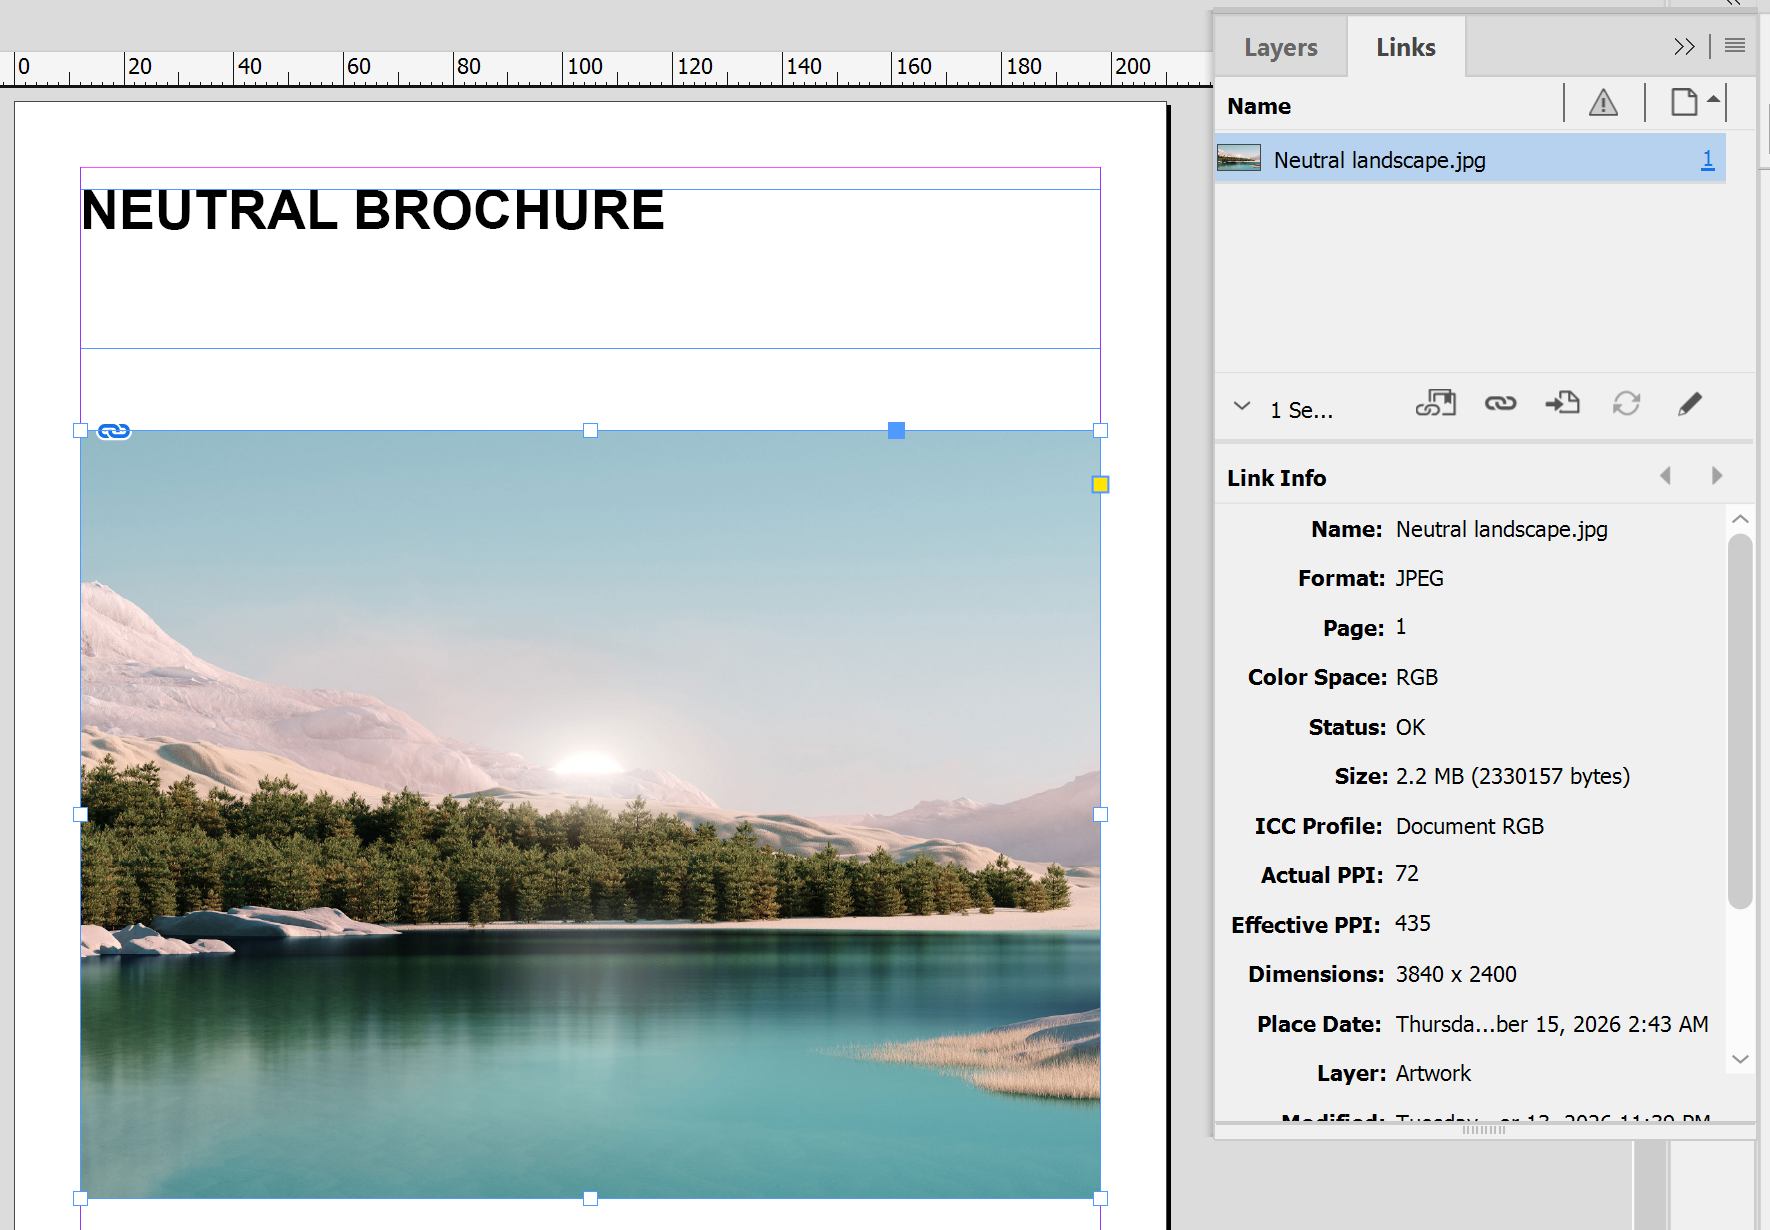Click the Layer value "Artwork"
Viewport: 1770px width, 1230px height.
(1433, 1073)
